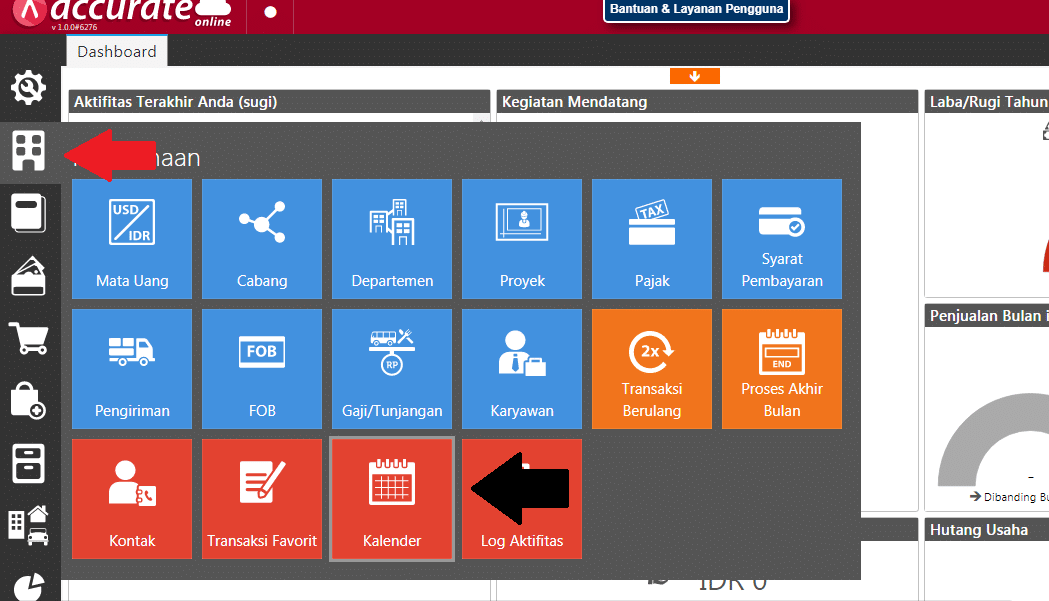1049x601 pixels.
Task: Switch to the Dashboard tab
Action: pyautogui.click(x=116, y=52)
